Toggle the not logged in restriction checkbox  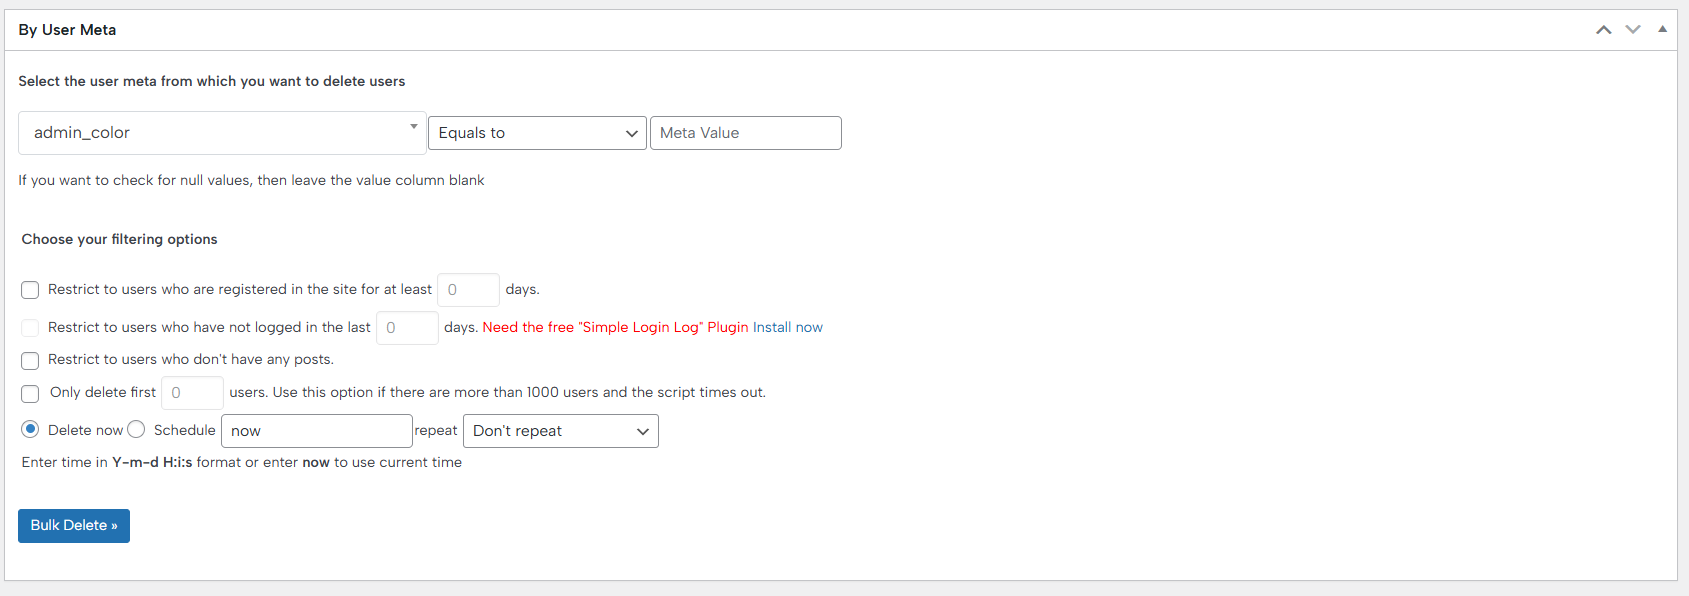tap(30, 328)
